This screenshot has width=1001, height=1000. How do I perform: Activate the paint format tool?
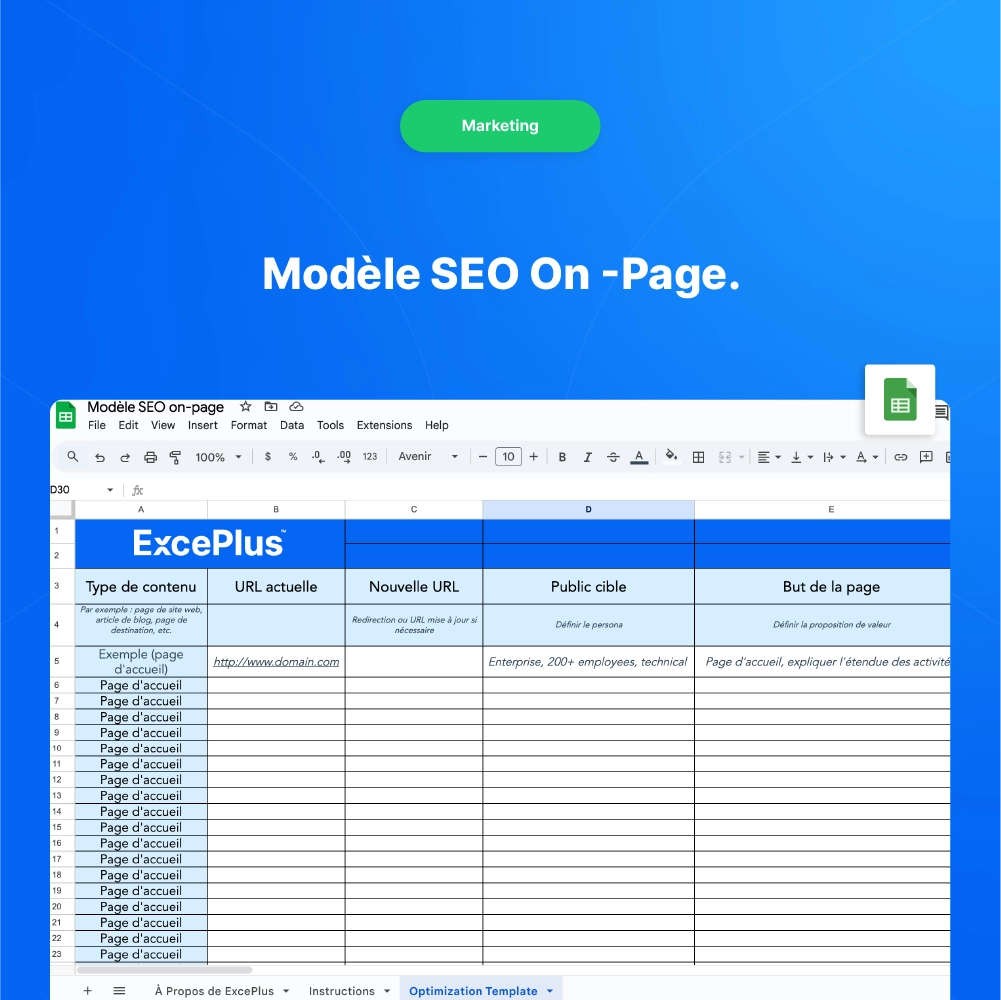click(175, 457)
